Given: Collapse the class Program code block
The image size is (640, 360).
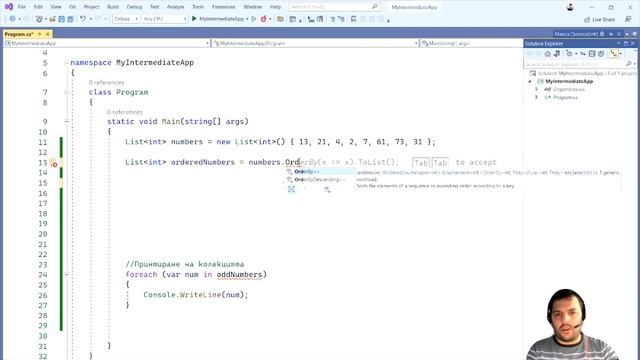Looking at the screenshot, I should coord(66,92).
